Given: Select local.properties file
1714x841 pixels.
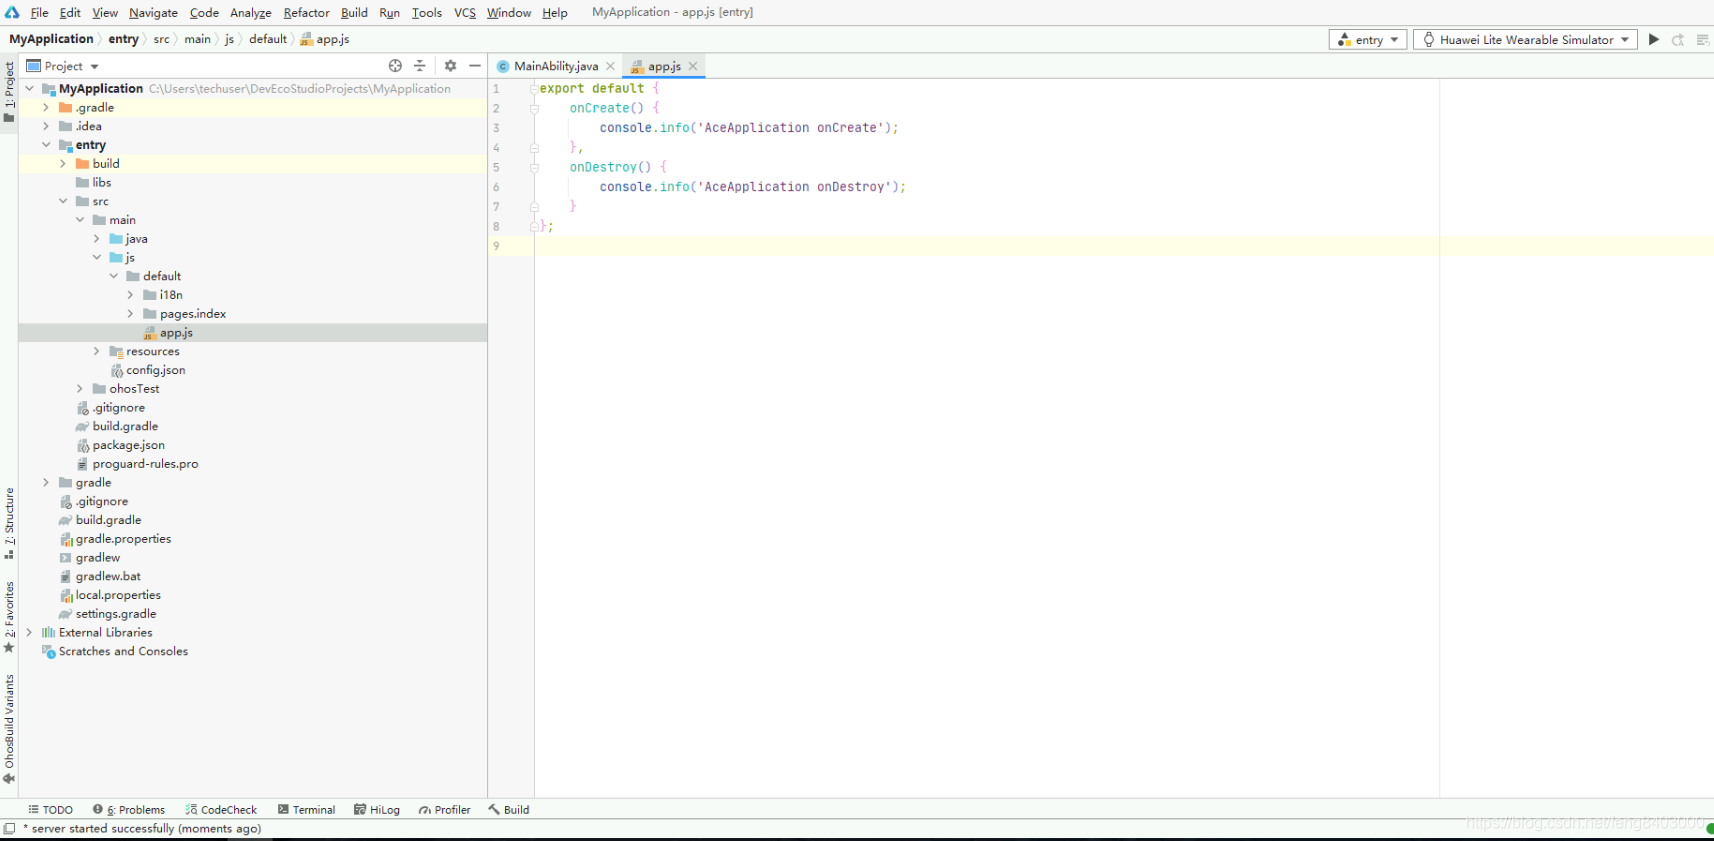Looking at the screenshot, I should (118, 595).
